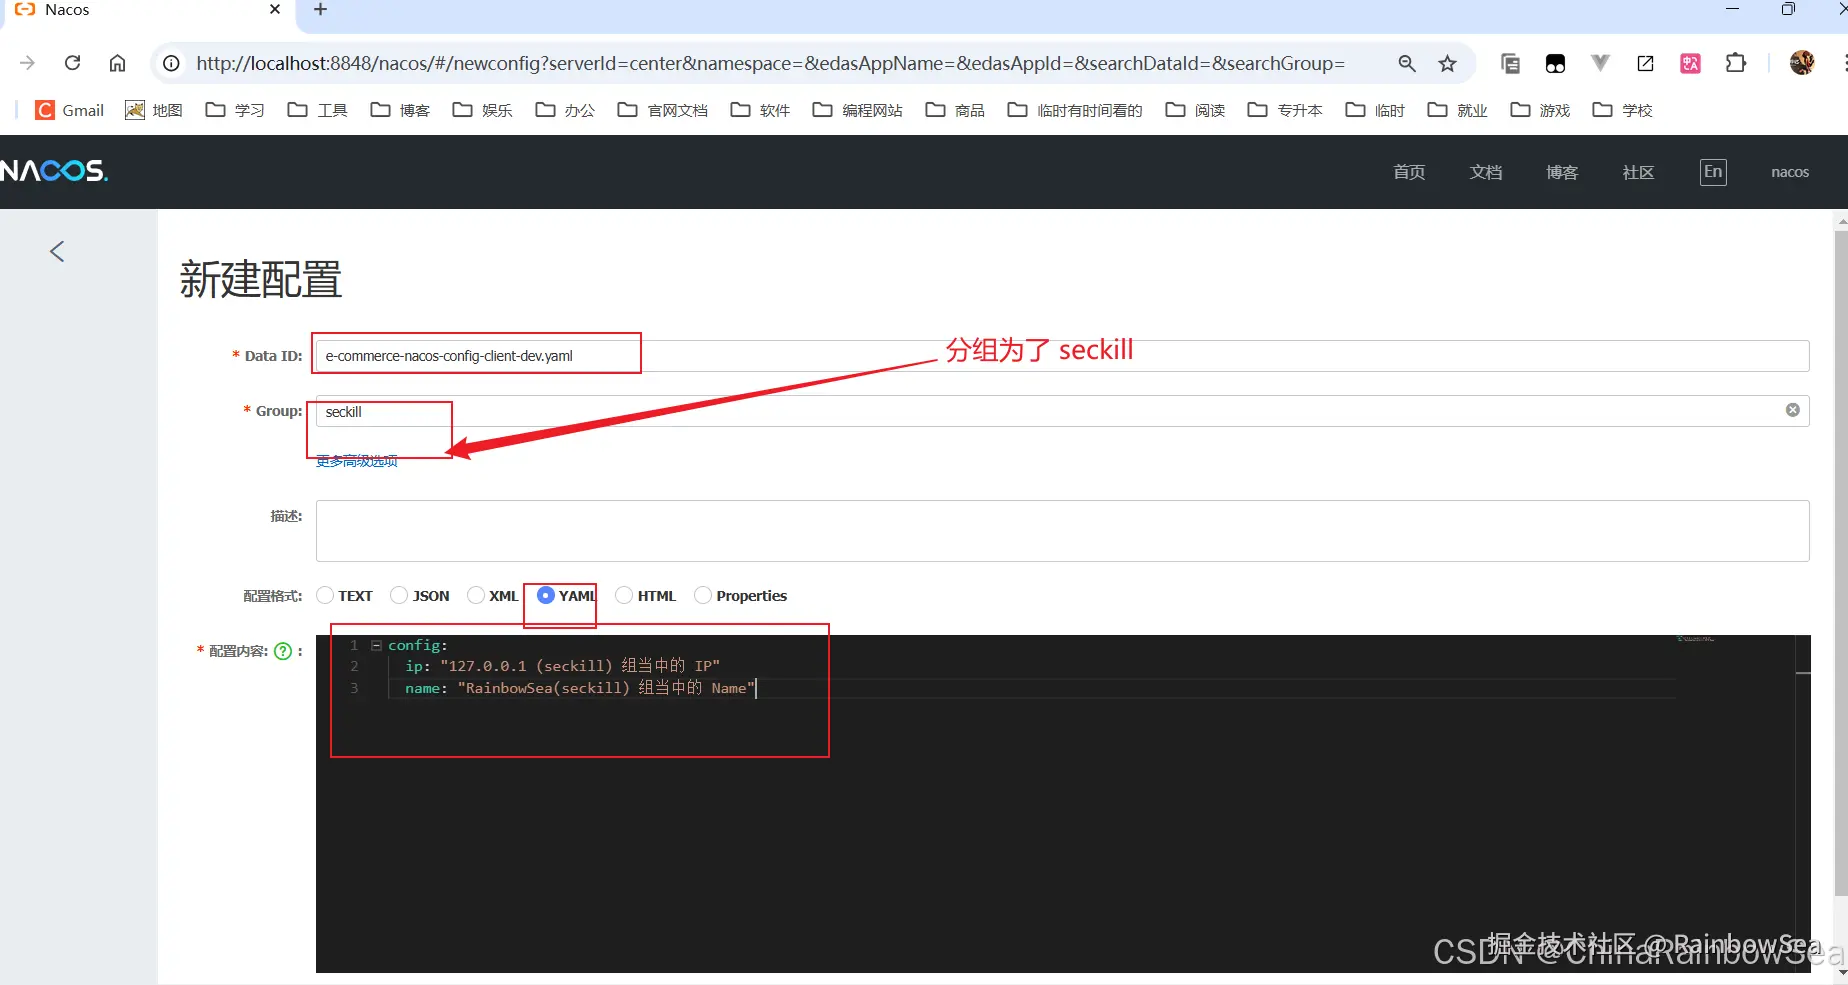Select the TEXT format radio button
This screenshot has width=1848, height=985.
[x=325, y=596]
